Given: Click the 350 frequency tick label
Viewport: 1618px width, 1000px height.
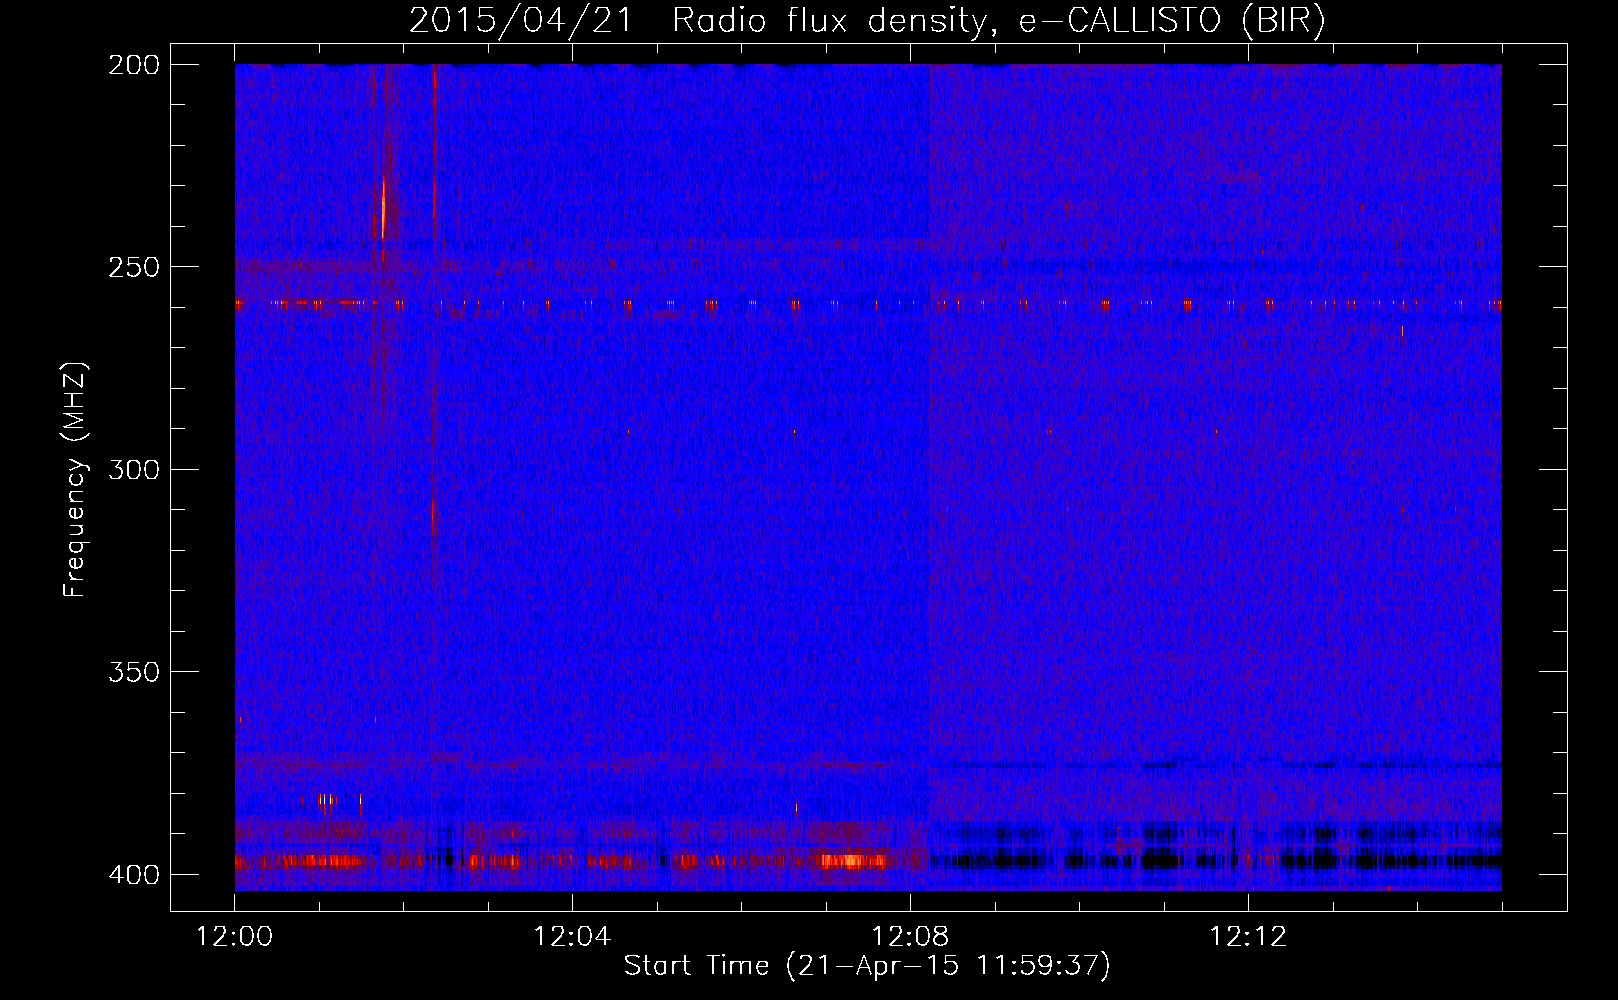Looking at the screenshot, I should (134, 672).
